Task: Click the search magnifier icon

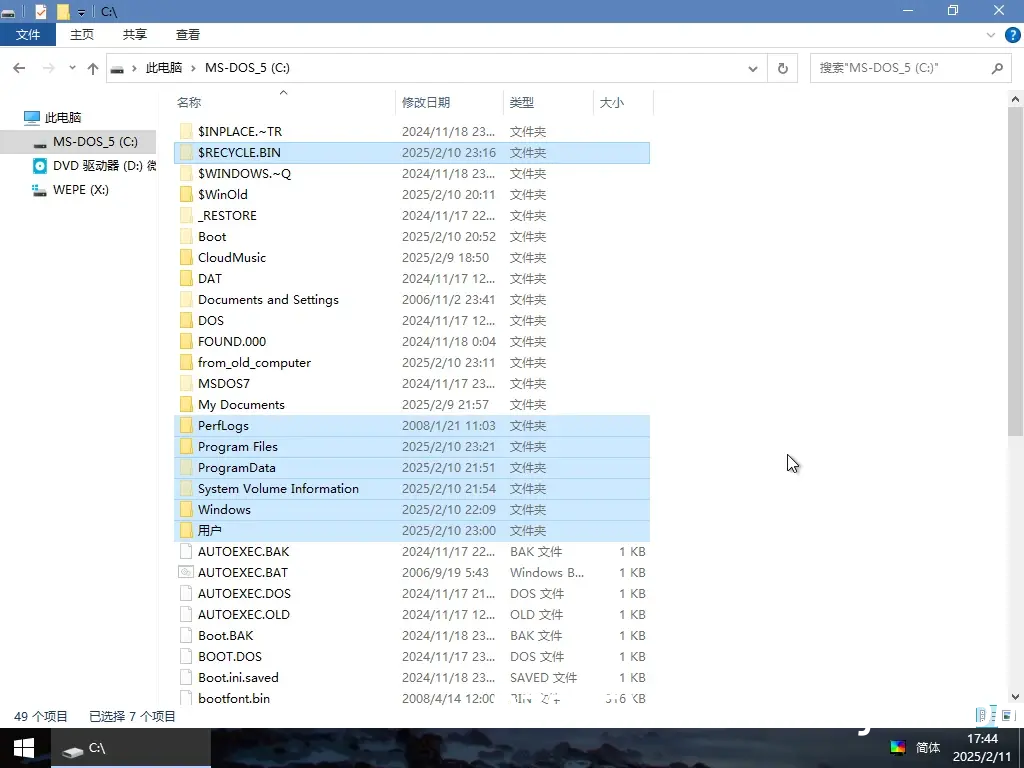Action: tap(997, 68)
